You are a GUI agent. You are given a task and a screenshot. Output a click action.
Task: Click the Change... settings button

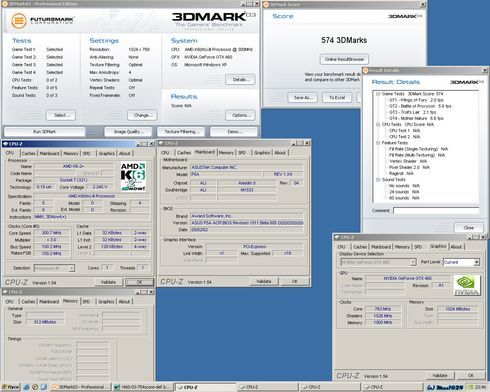[x=142, y=115]
